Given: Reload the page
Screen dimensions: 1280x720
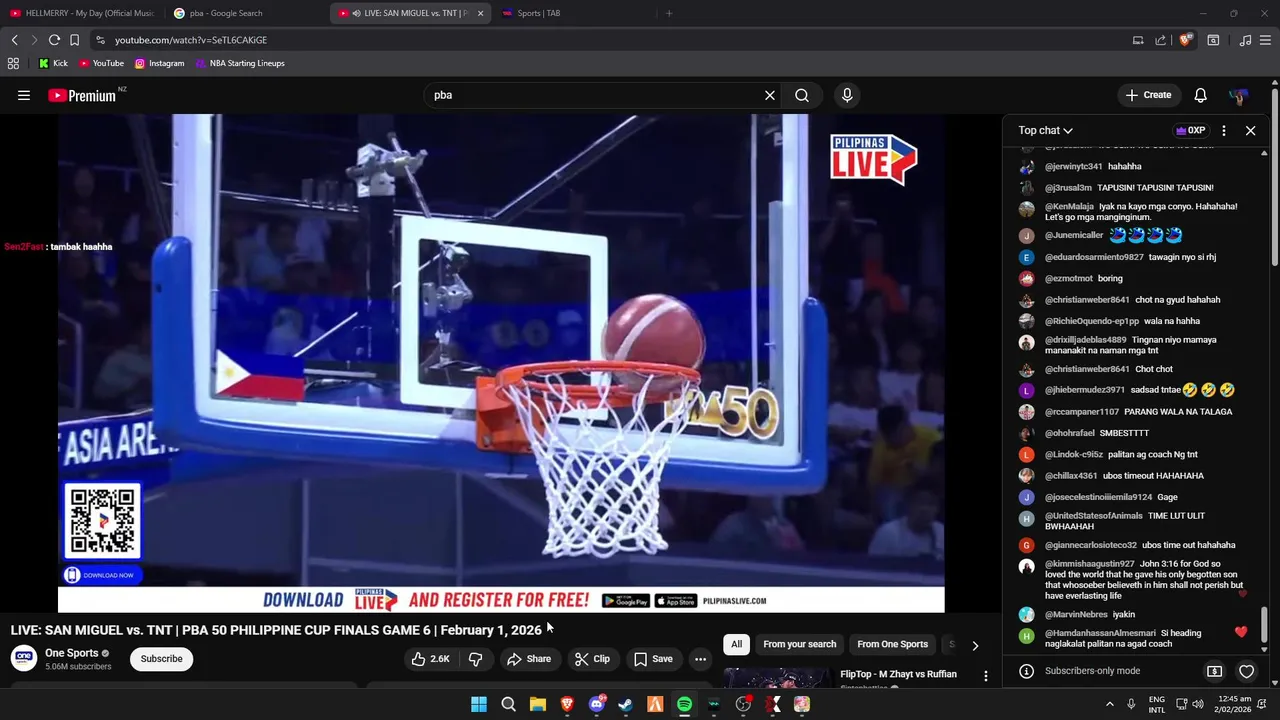Looking at the screenshot, I should coord(54,40).
